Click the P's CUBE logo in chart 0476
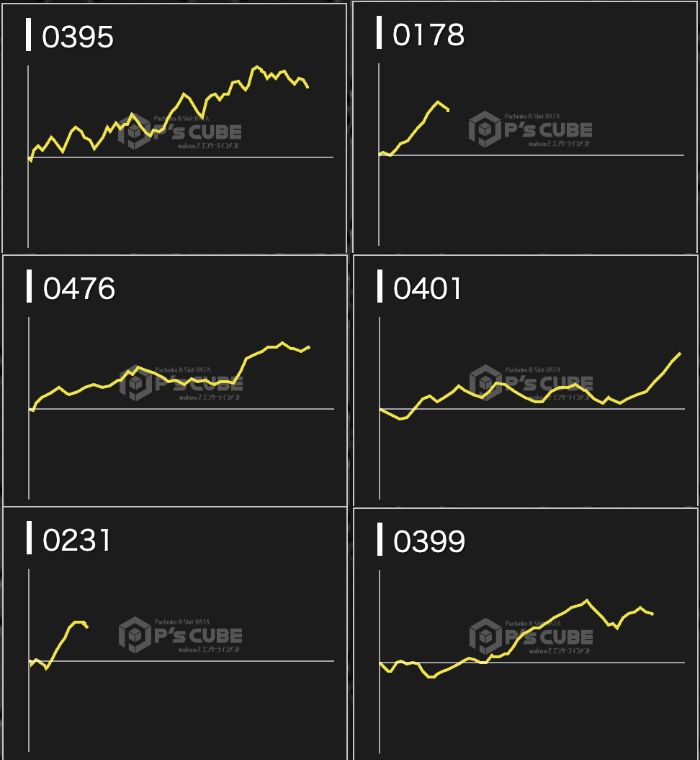Screen dimensions: 700x760 [x=180, y=384]
